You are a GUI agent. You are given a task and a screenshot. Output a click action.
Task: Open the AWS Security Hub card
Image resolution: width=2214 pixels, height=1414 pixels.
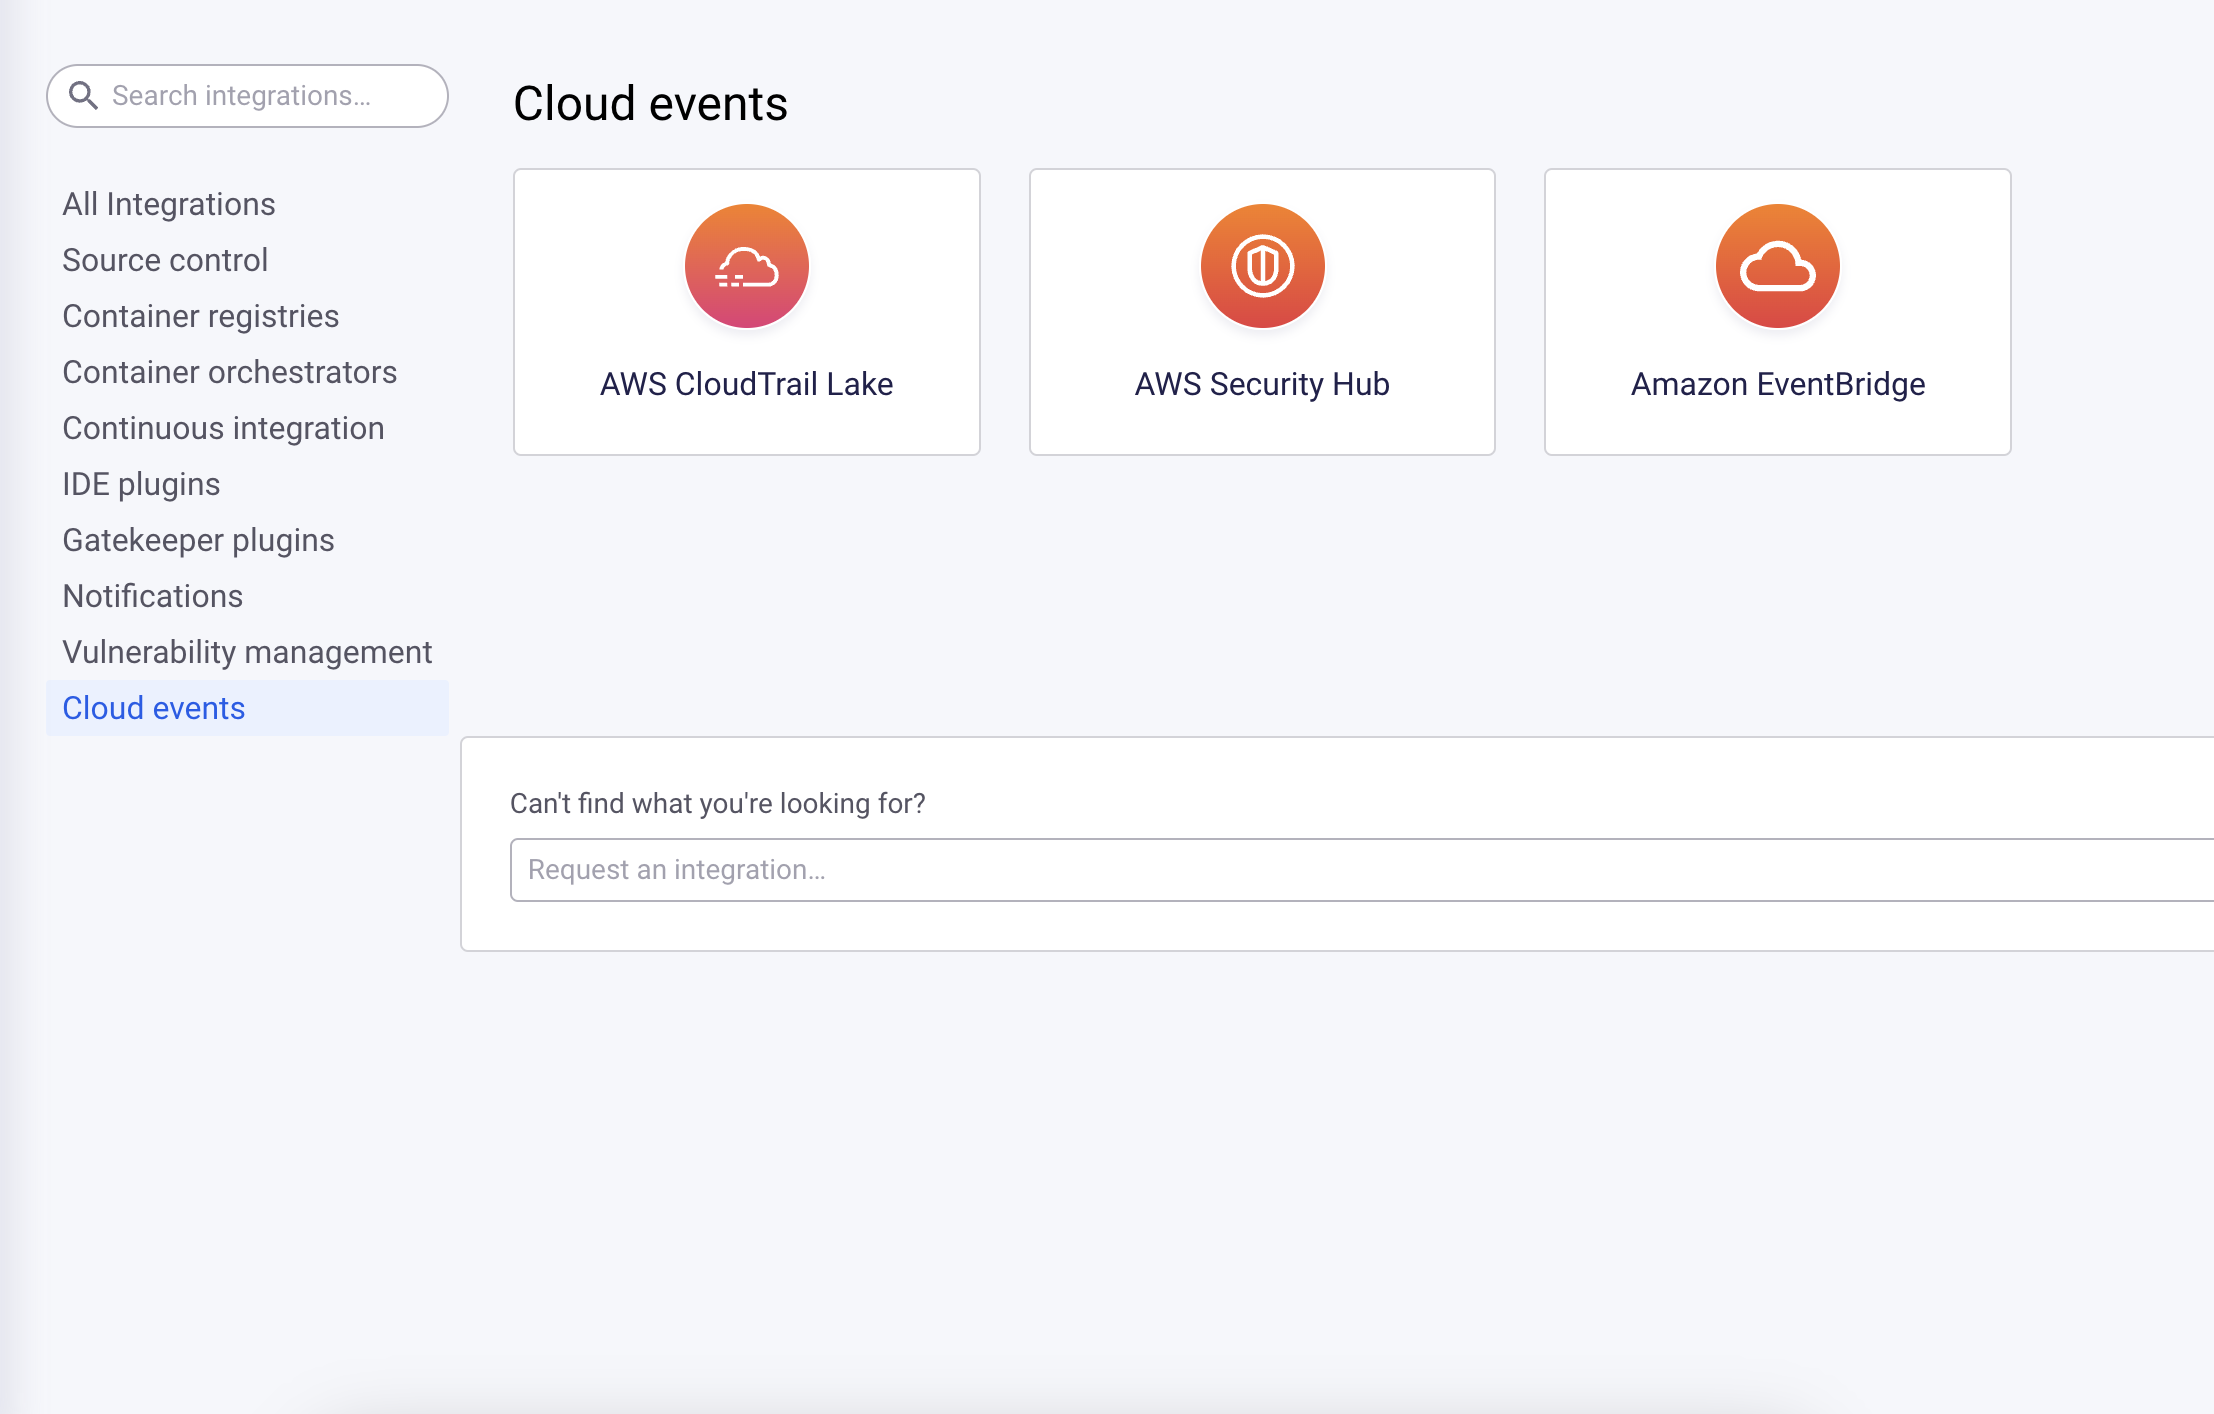pyautogui.click(x=1262, y=313)
